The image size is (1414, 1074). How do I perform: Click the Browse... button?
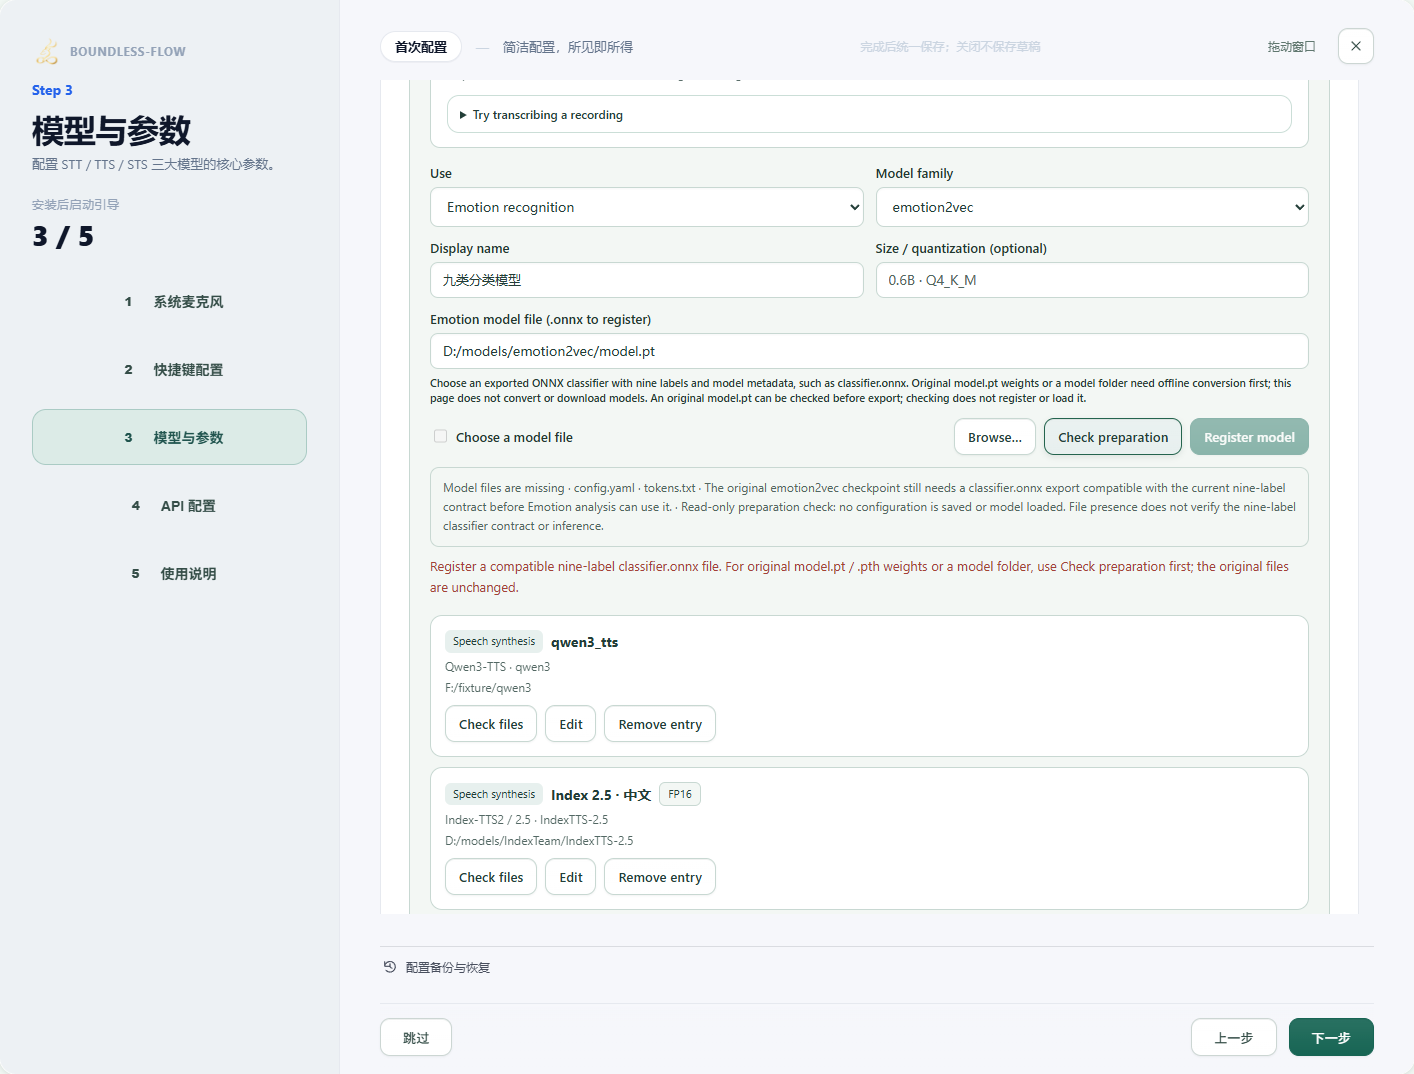[x=995, y=437]
